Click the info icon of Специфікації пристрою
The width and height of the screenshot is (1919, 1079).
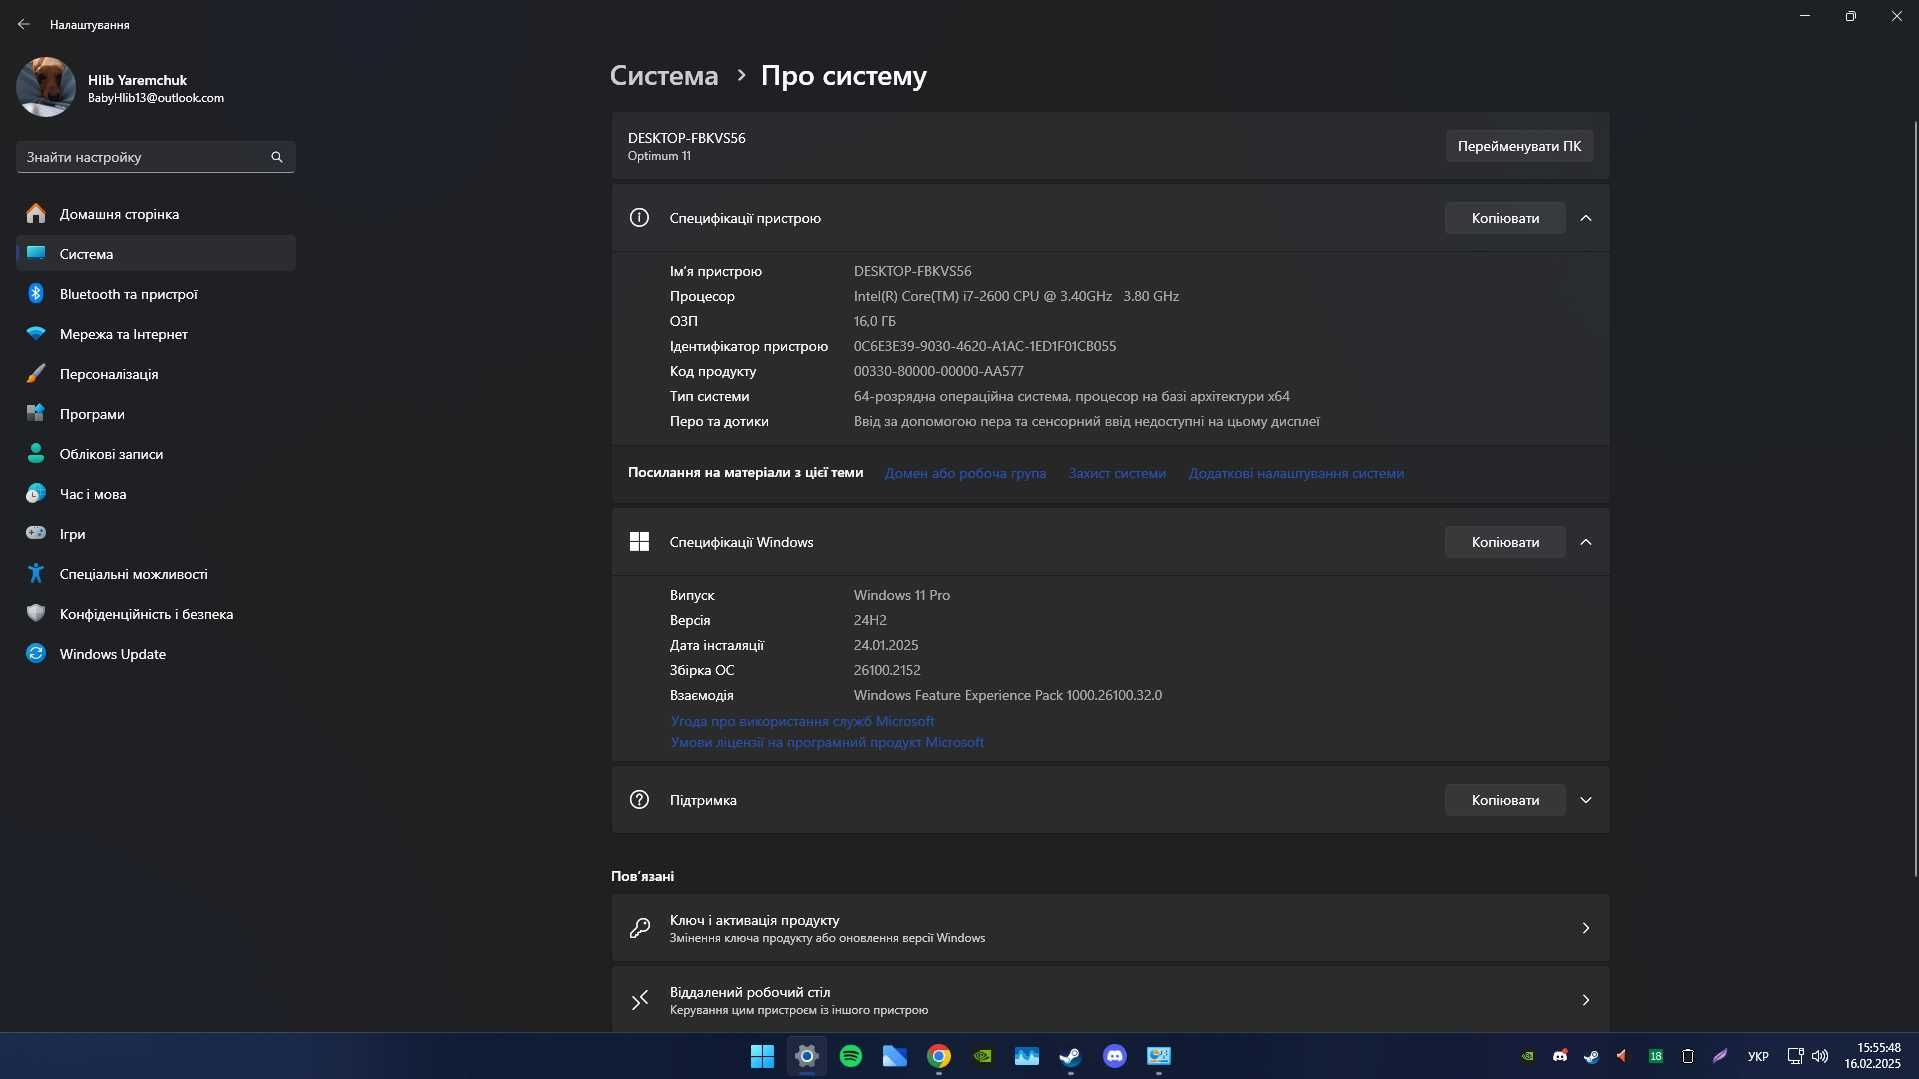pyautogui.click(x=639, y=218)
